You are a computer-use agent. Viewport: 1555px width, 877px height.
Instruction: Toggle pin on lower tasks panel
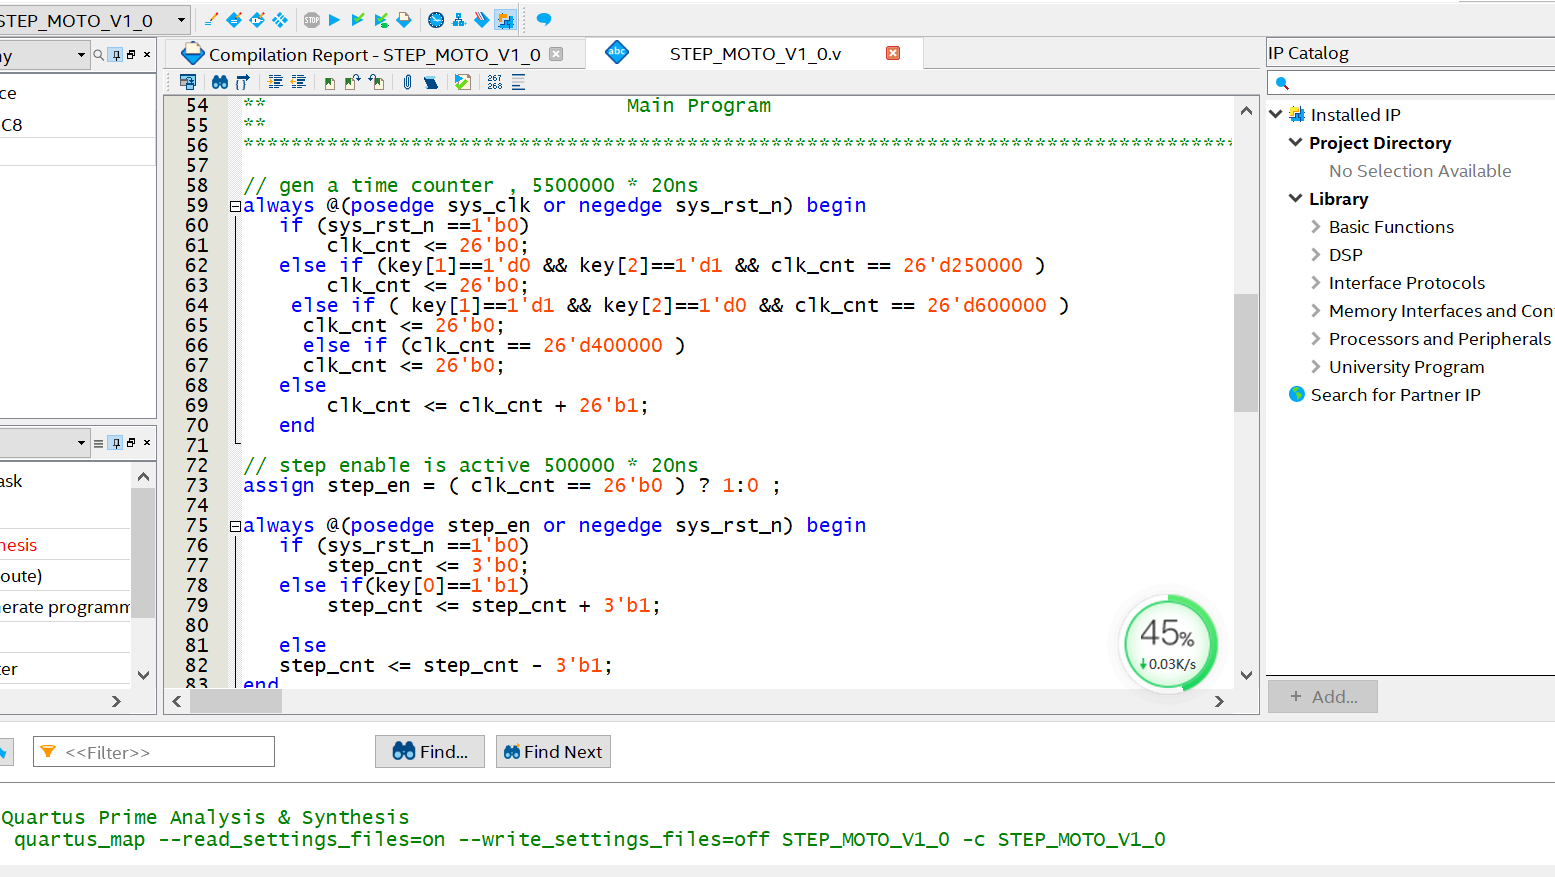[x=116, y=443]
